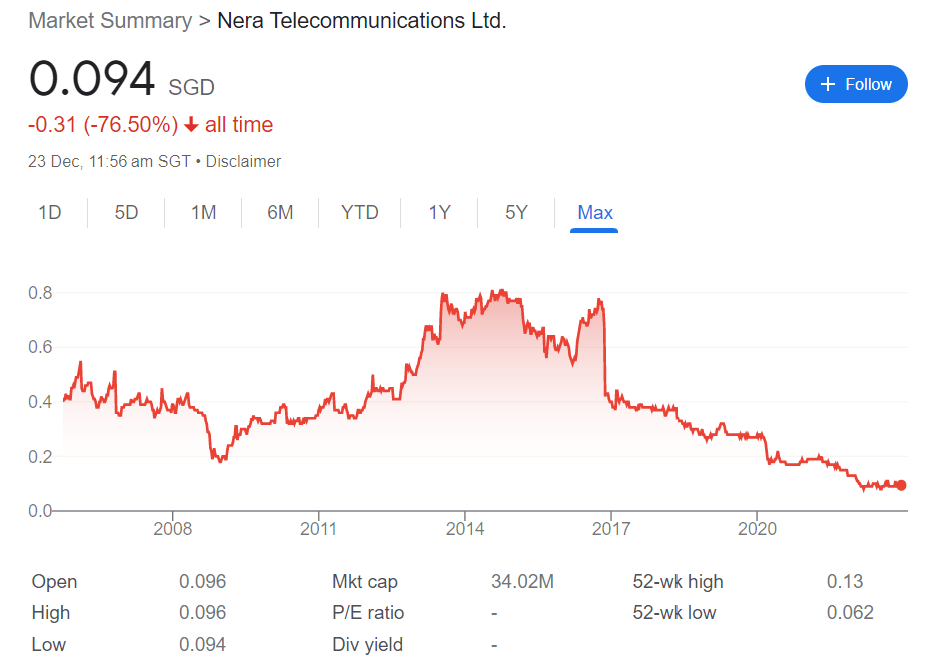Click the red down arrow icon
Screen dimensions: 951x655
[x=191, y=125]
